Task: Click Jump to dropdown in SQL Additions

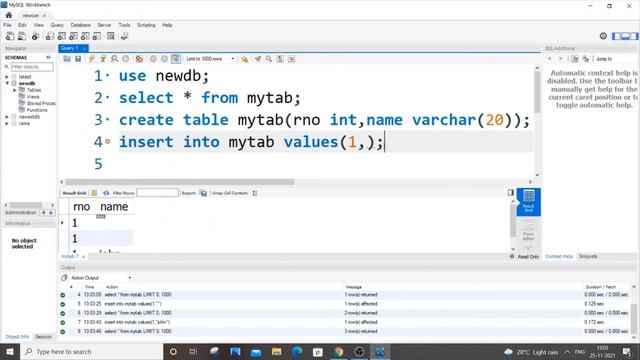Action: pyautogui.click(x=604, y=59)
